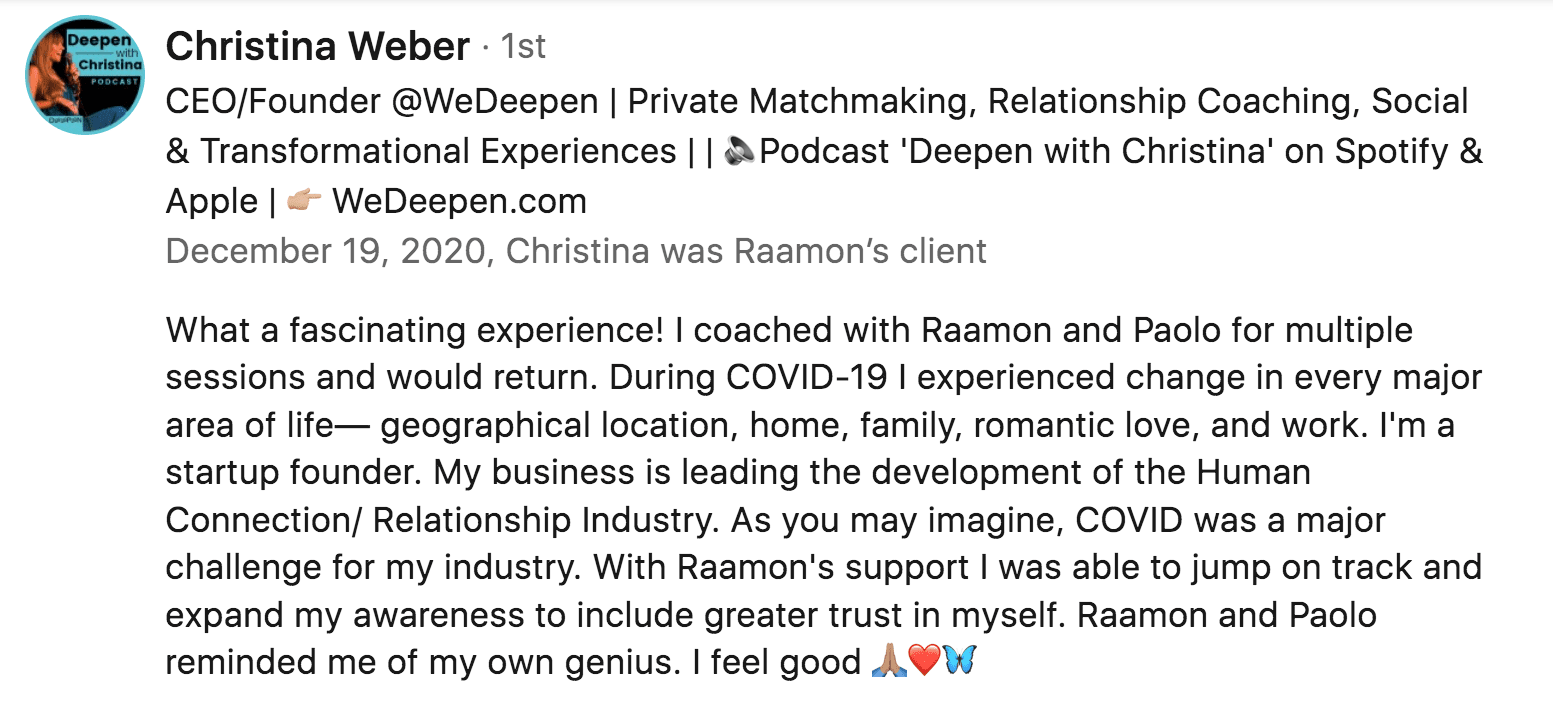
Task: Click the December 19, 2020 date
Action: (x=327, y=250)
